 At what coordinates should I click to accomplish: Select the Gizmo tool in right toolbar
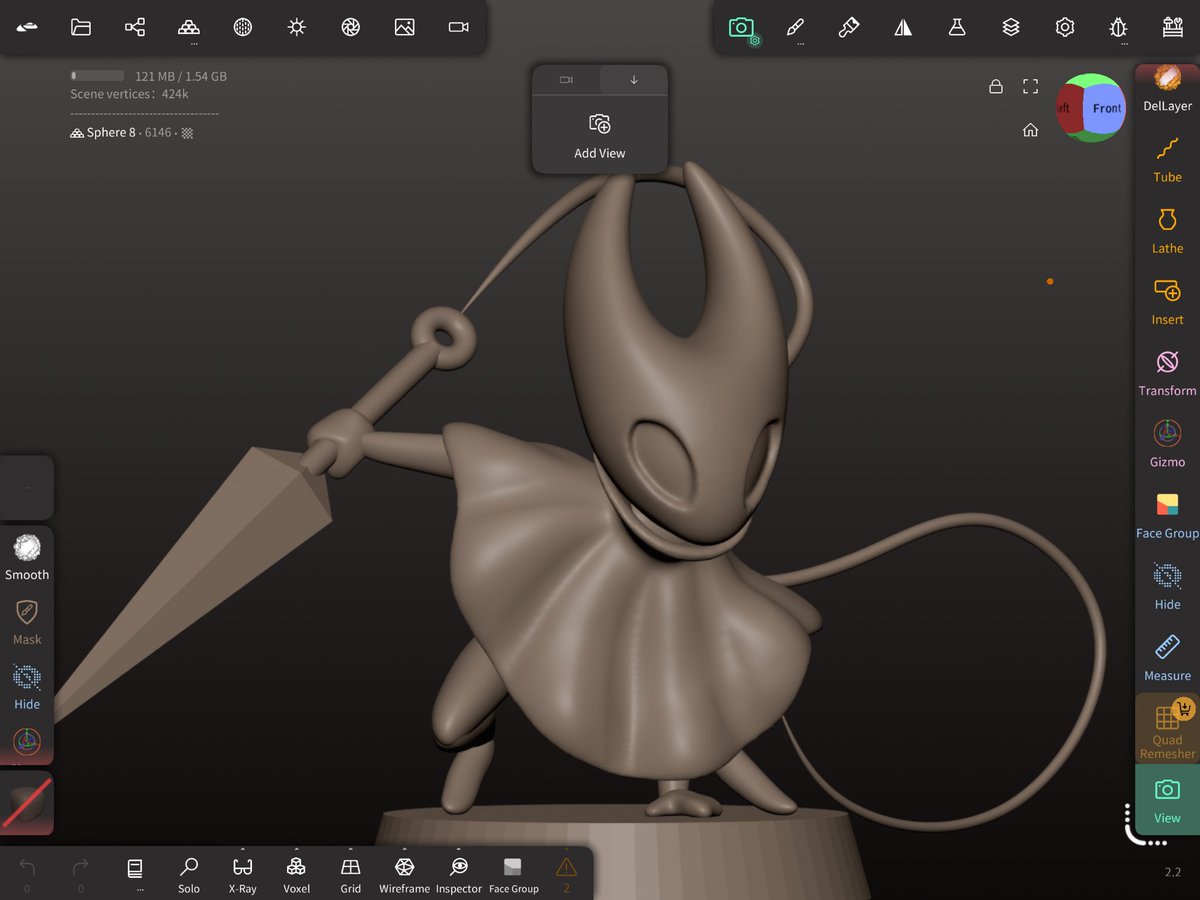point(1167,443)
